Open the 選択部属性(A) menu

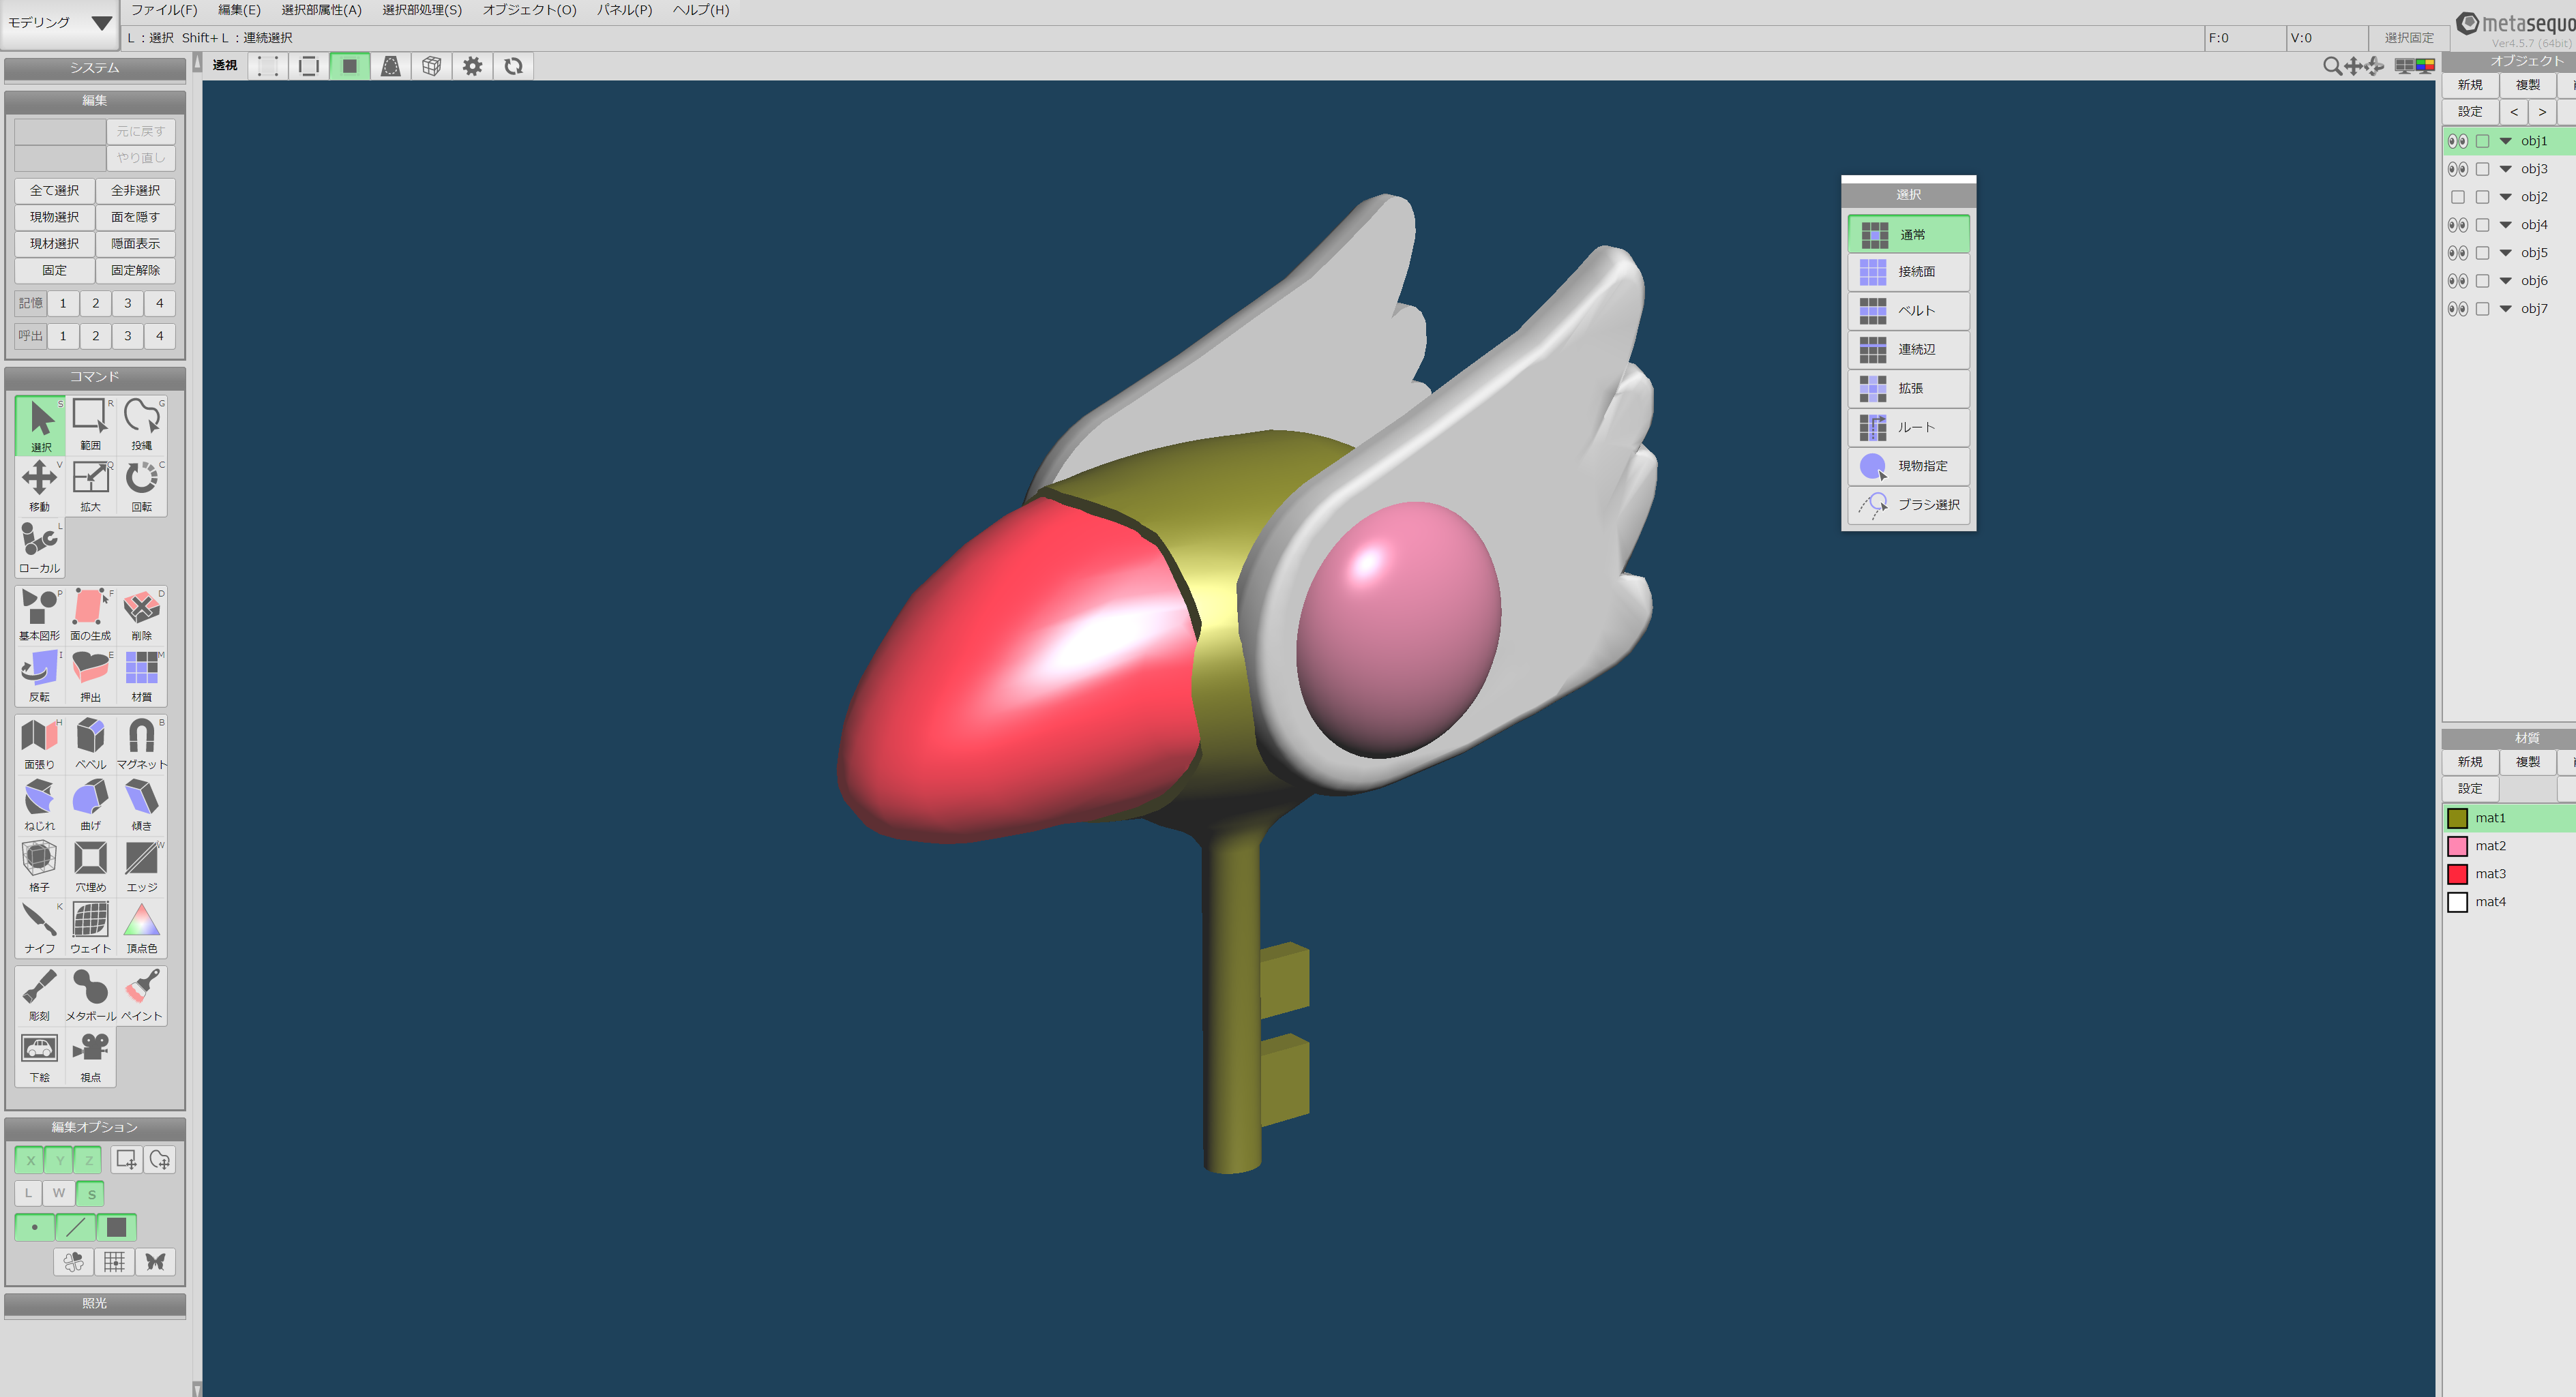(321, 10)
